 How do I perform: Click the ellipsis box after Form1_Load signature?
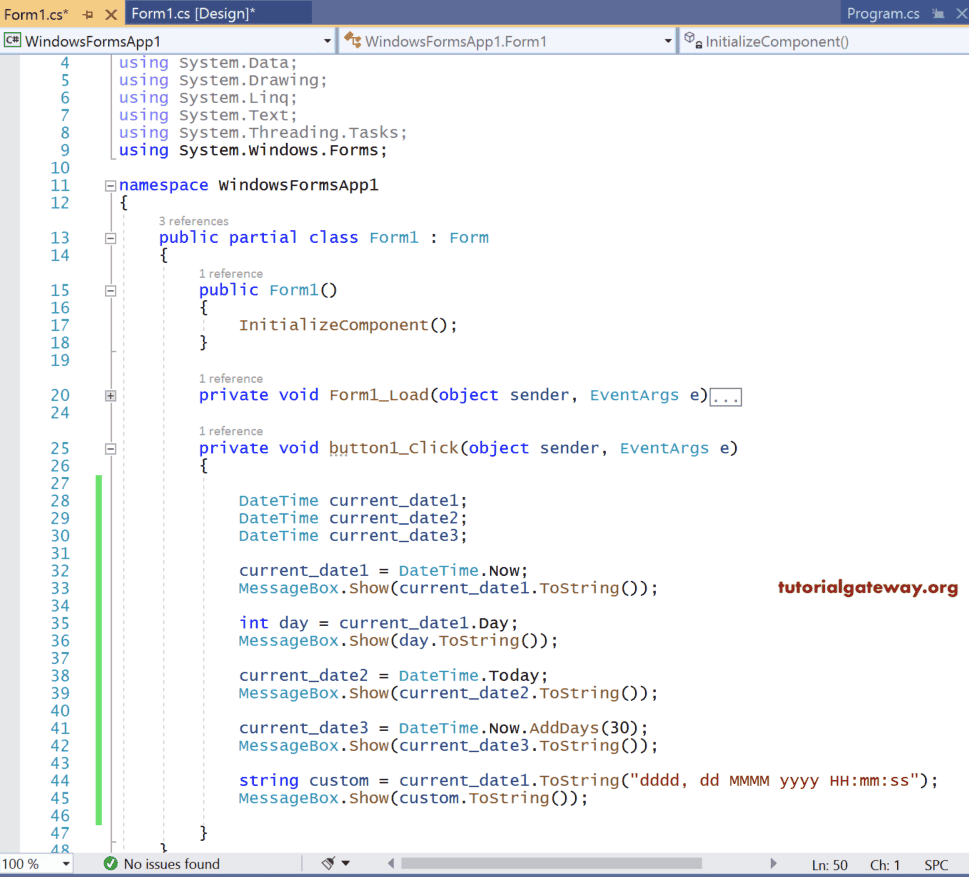[x=725, y=396]
